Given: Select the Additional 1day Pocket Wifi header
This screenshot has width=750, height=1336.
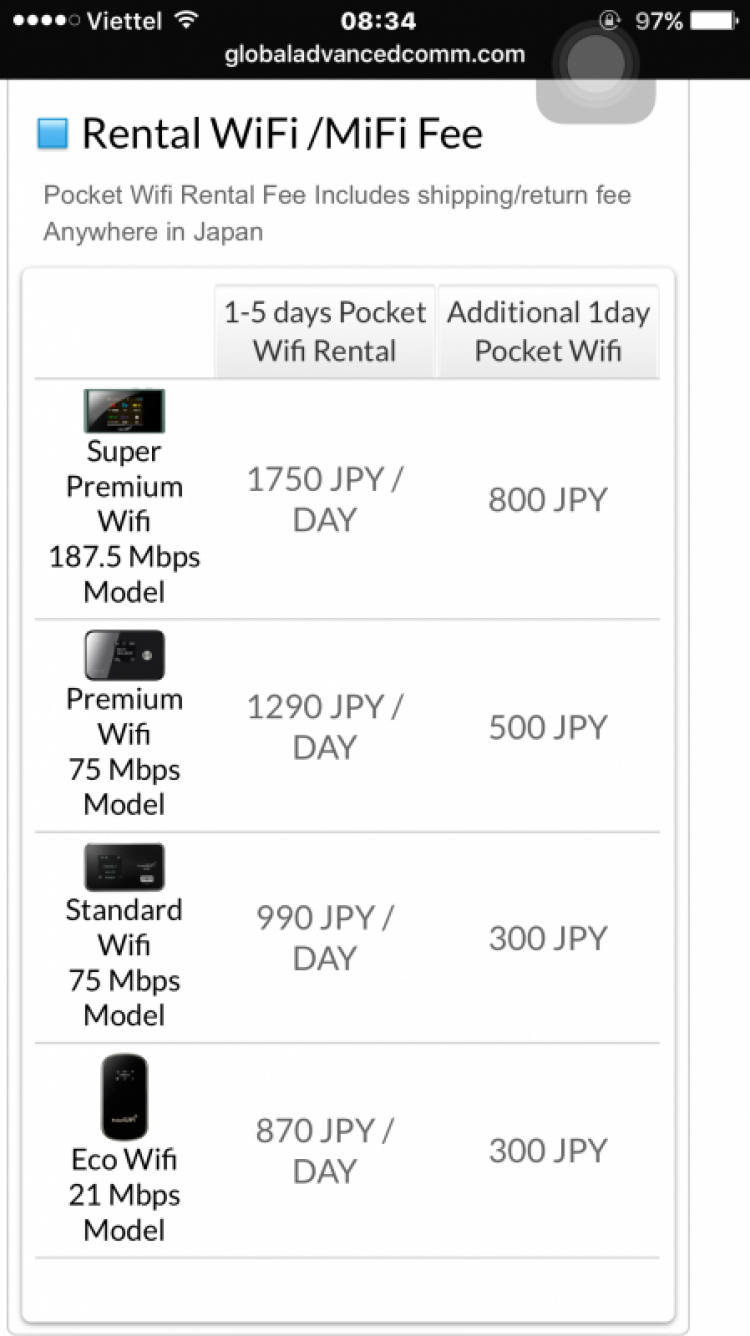Looking at the screenshot, I should (x=548, y=331).
